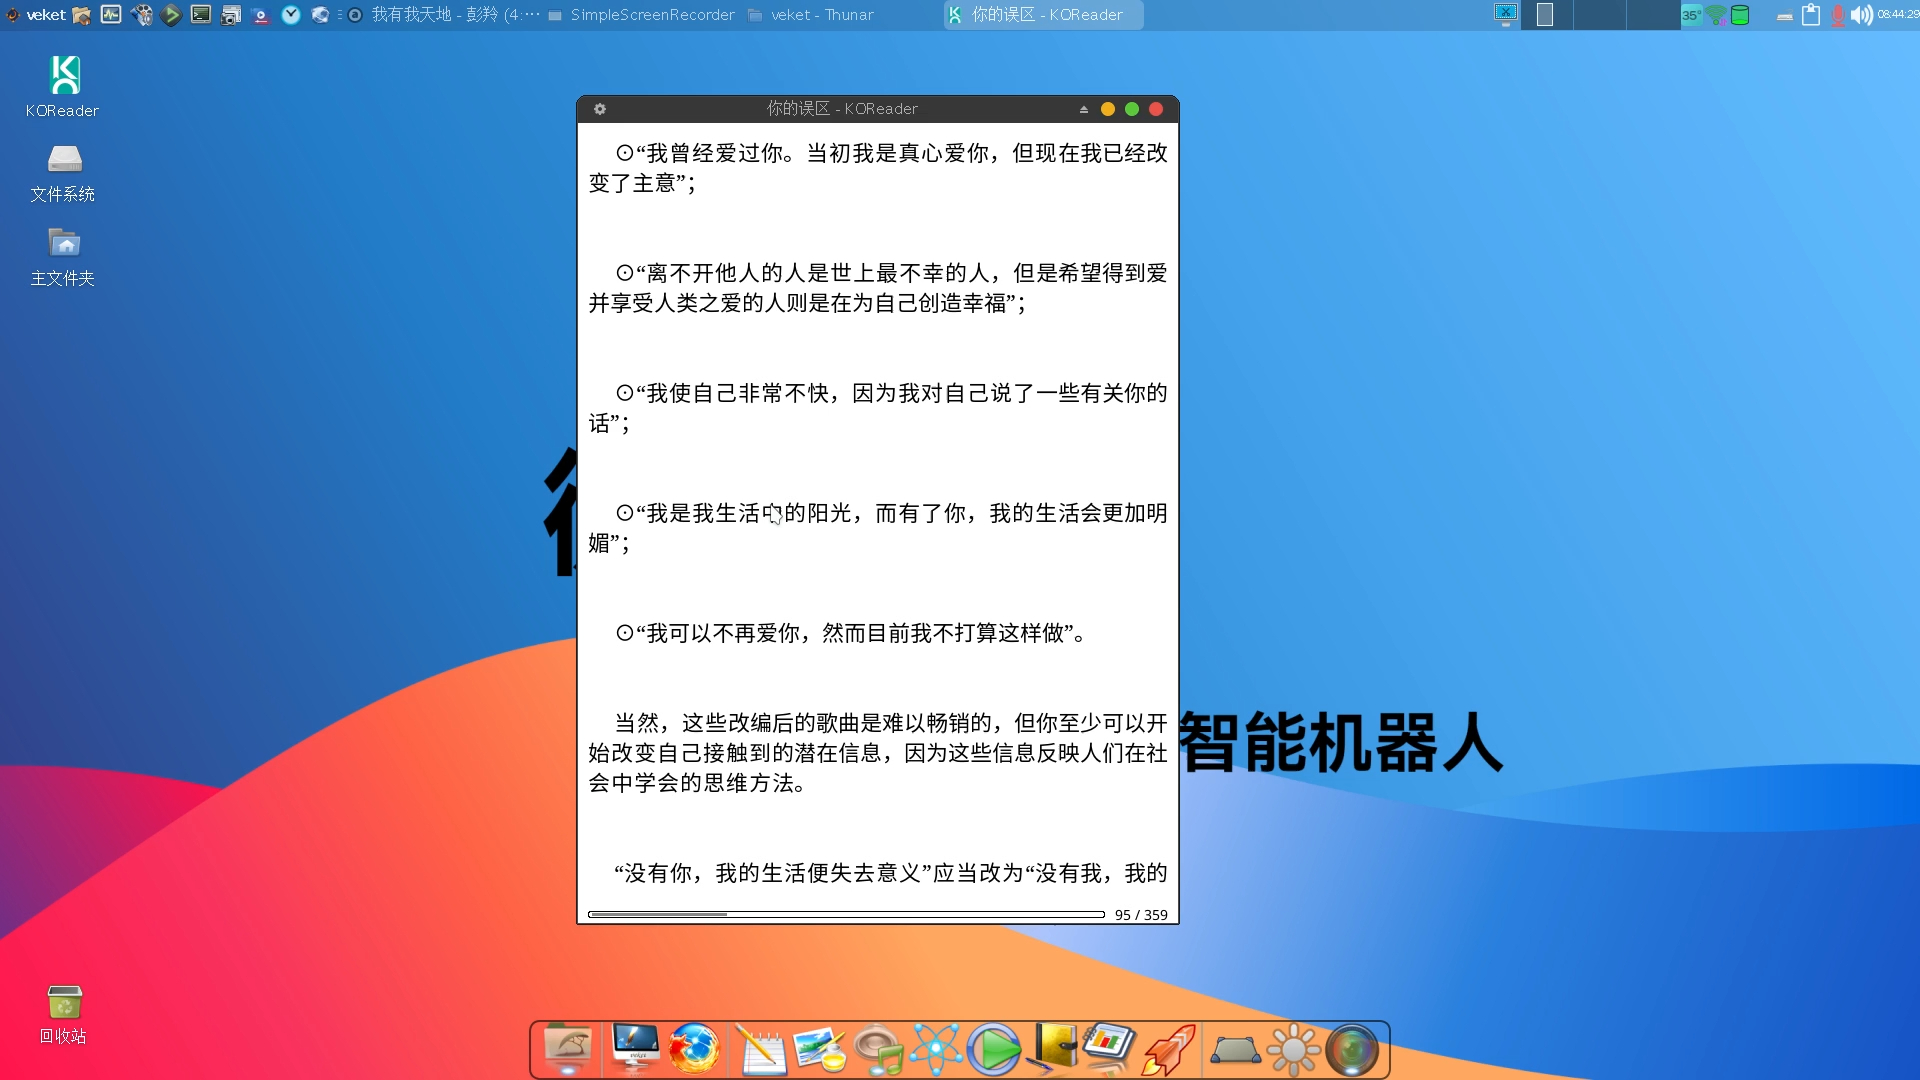Open the notepad text editor in the dock
The image size is (1920, 1080).
coord(760,1049)
